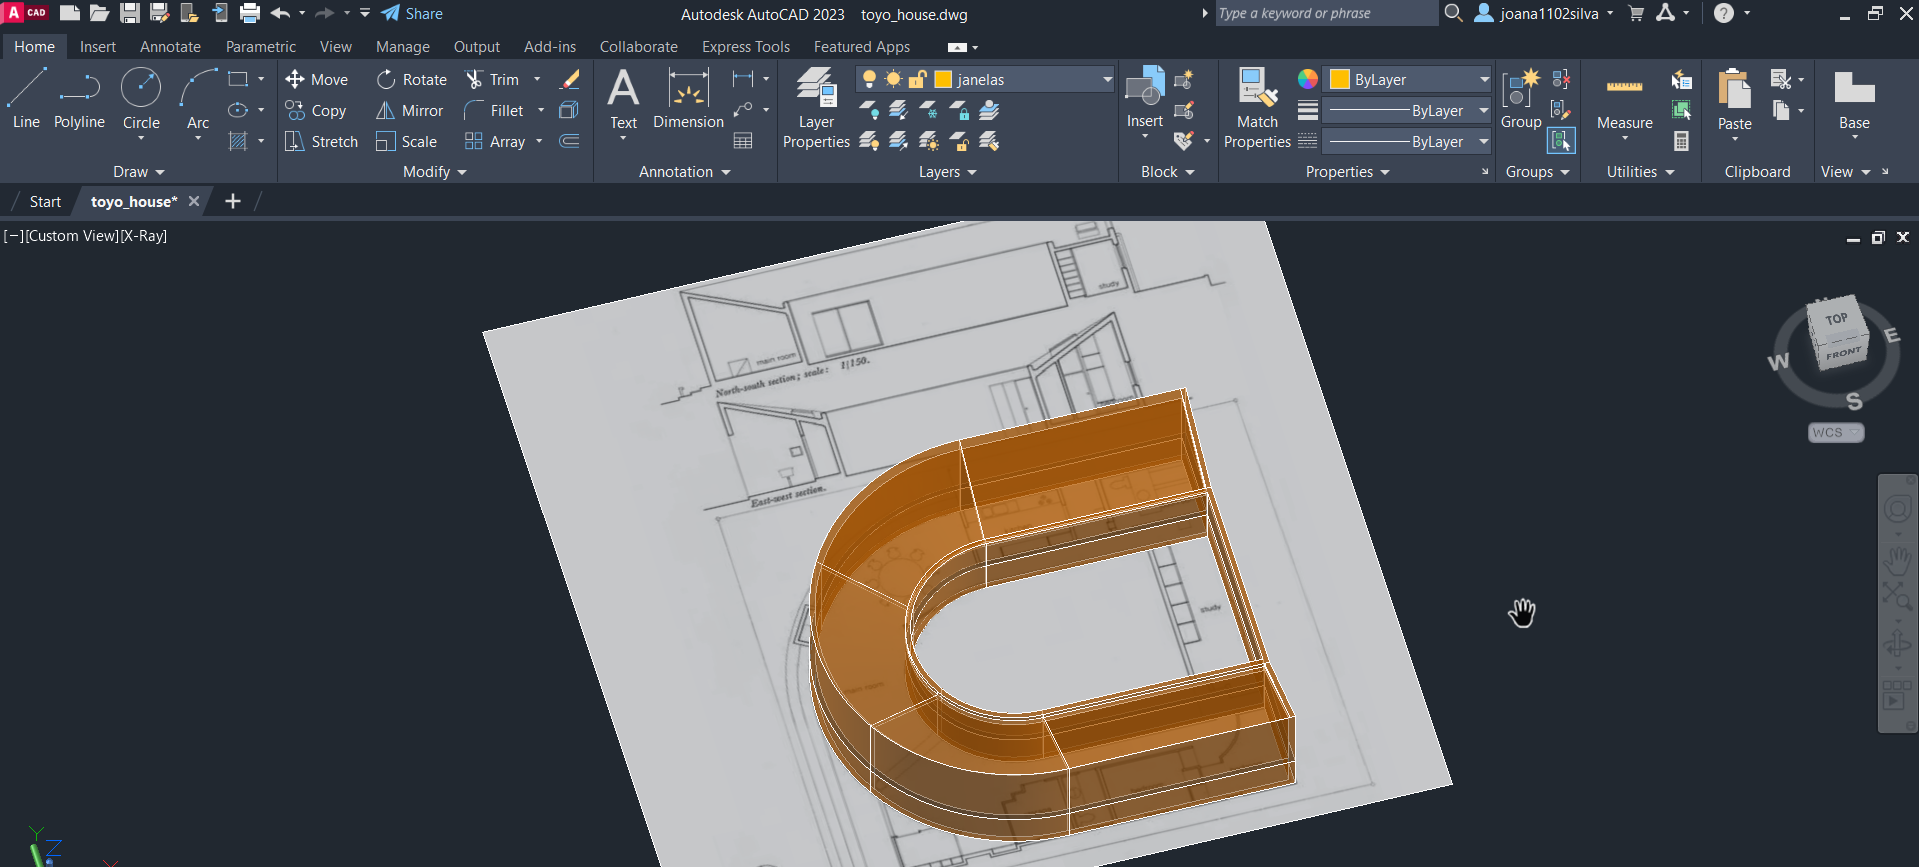Activate the Circle tool
This screenshot has height=867, width=1919.
click(x=141, y=99)
